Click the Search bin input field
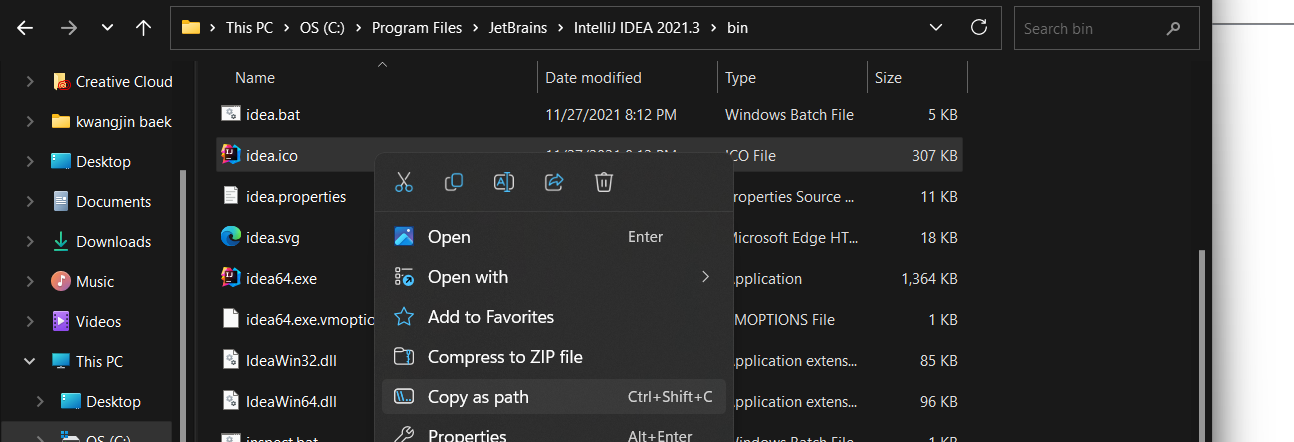The height and width of the screenshot is (442, 1294). coord(1106,28)
